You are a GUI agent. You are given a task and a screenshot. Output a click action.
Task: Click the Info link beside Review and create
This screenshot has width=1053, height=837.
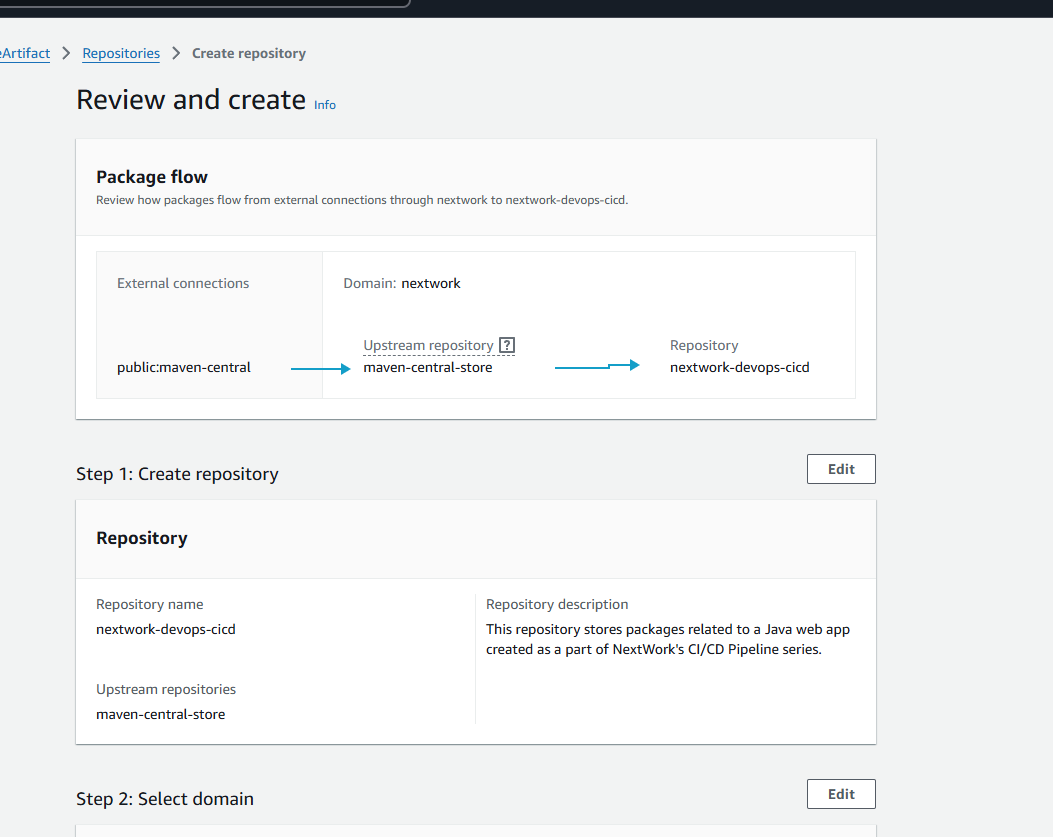click(x=324, y=104)
